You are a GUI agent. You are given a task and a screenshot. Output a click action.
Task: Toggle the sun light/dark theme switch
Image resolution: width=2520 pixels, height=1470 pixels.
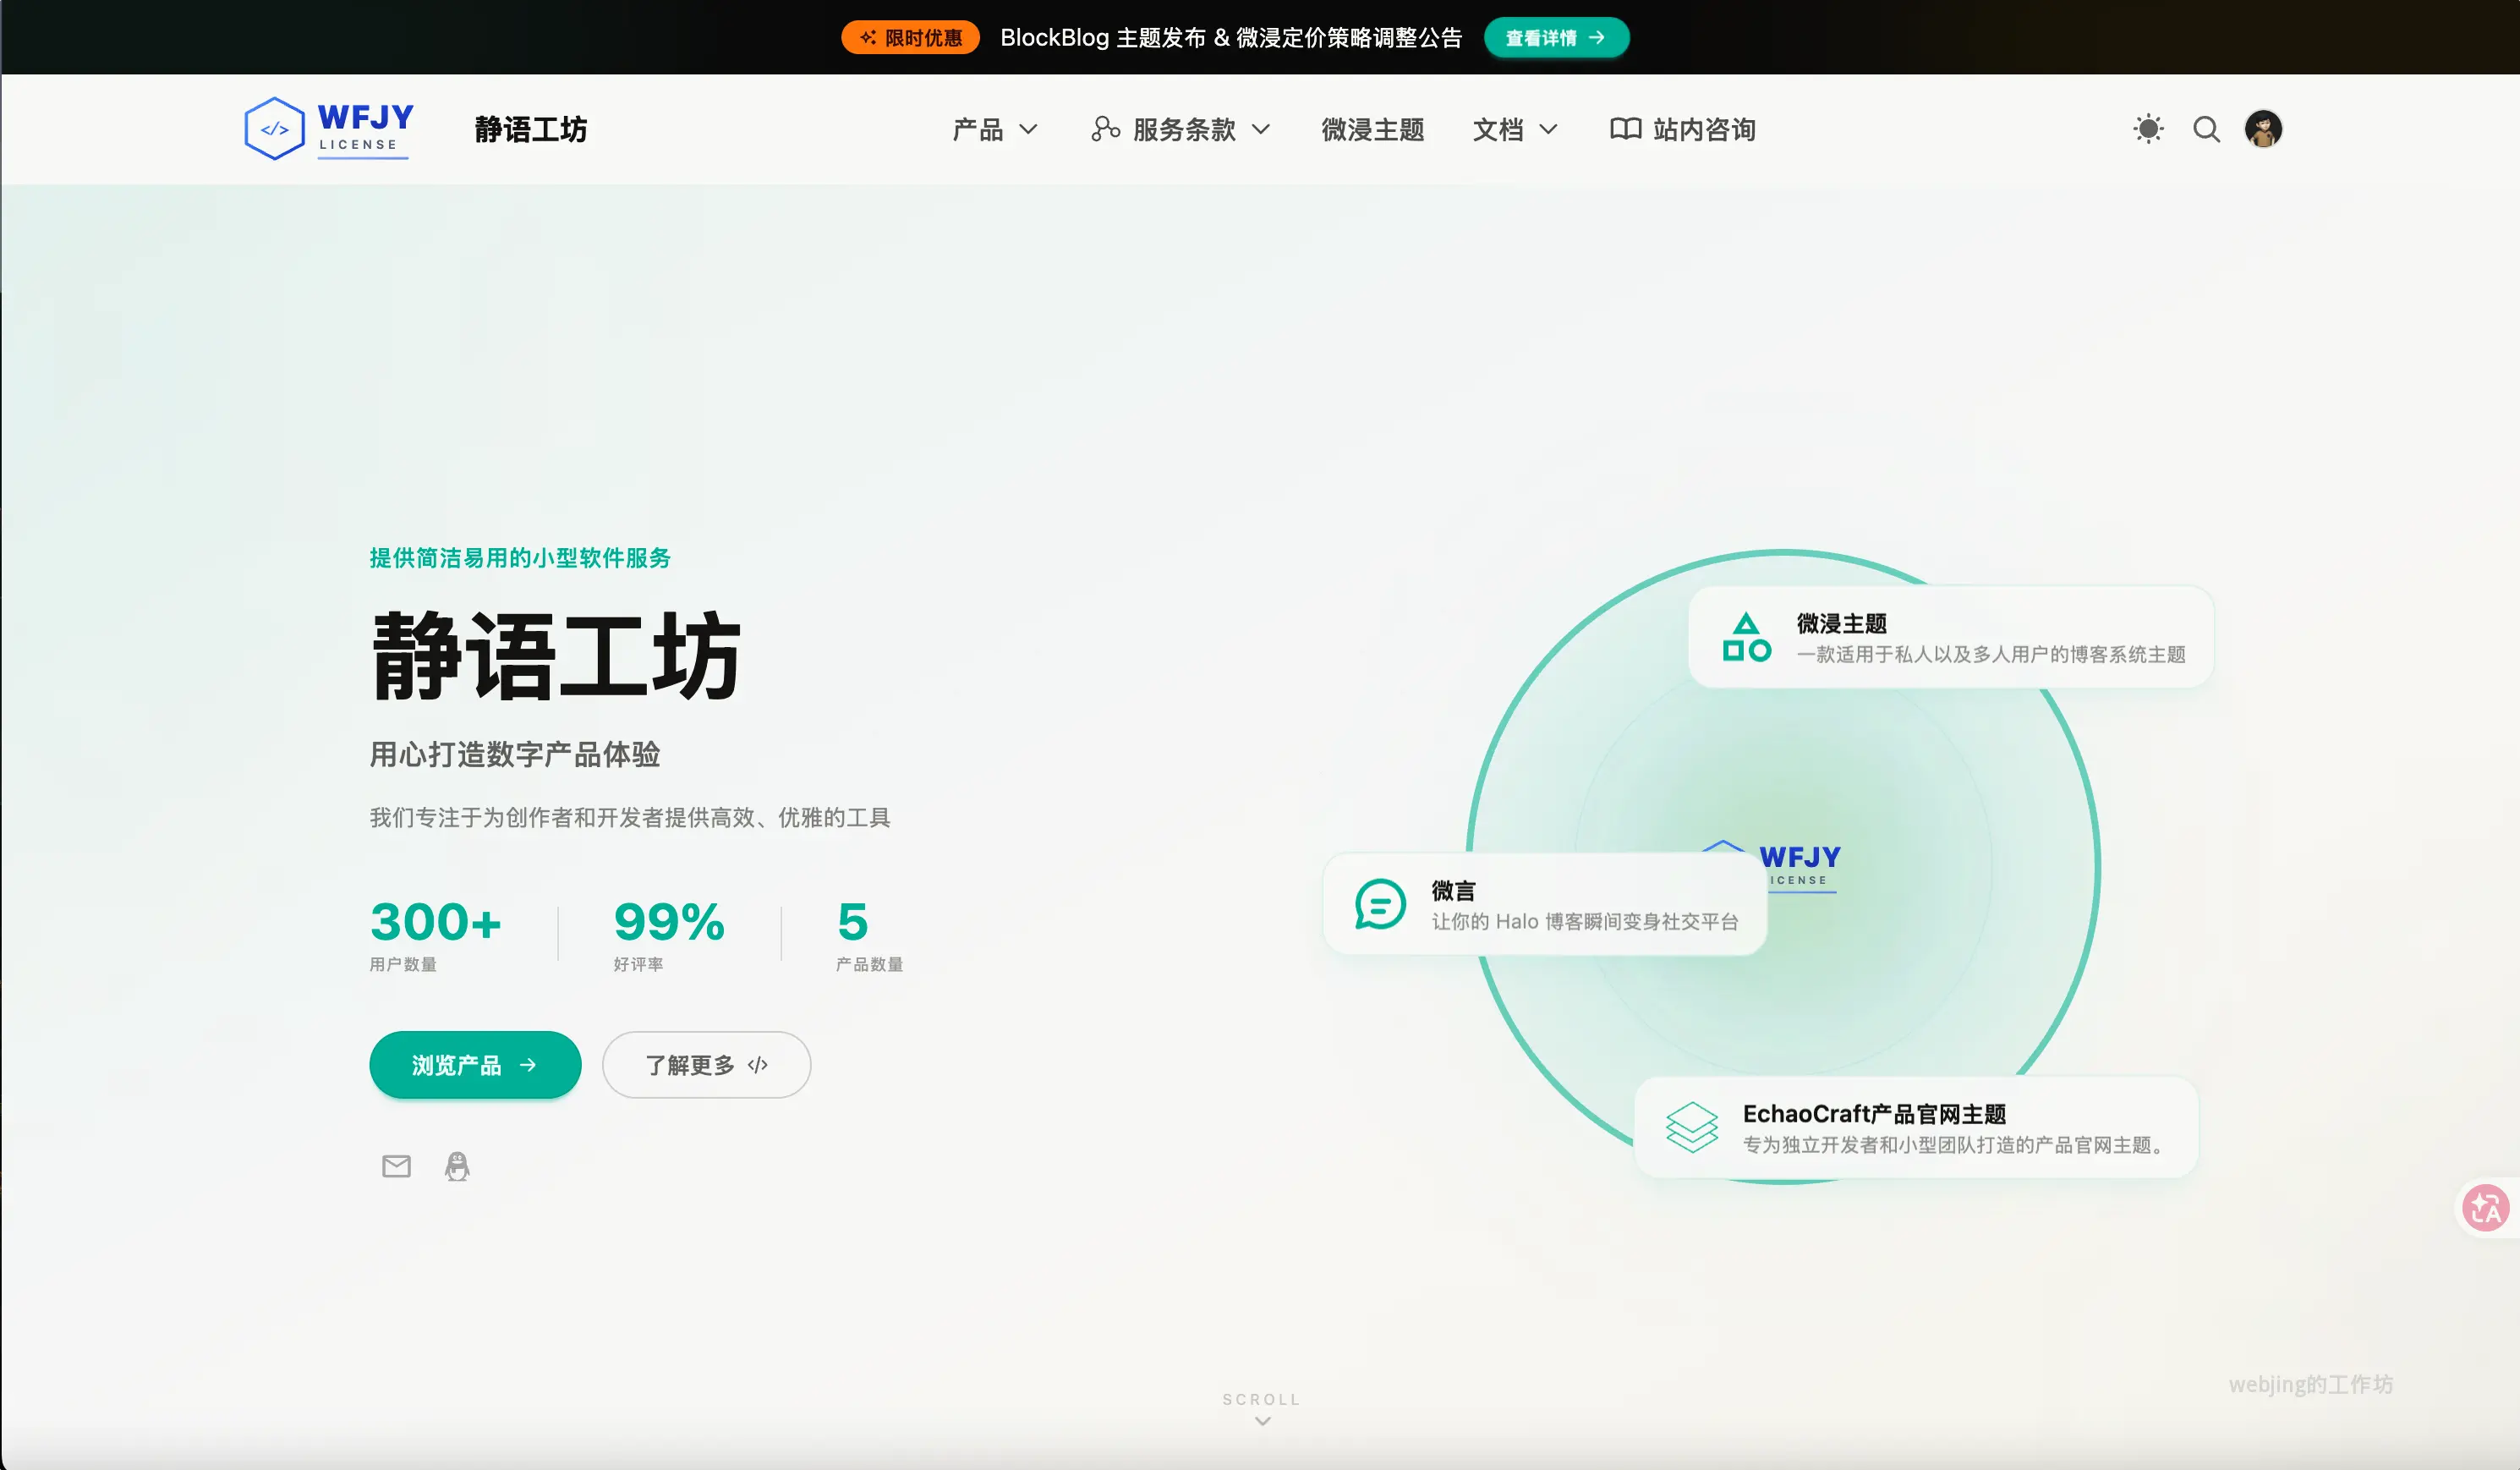click(2148, 129)
